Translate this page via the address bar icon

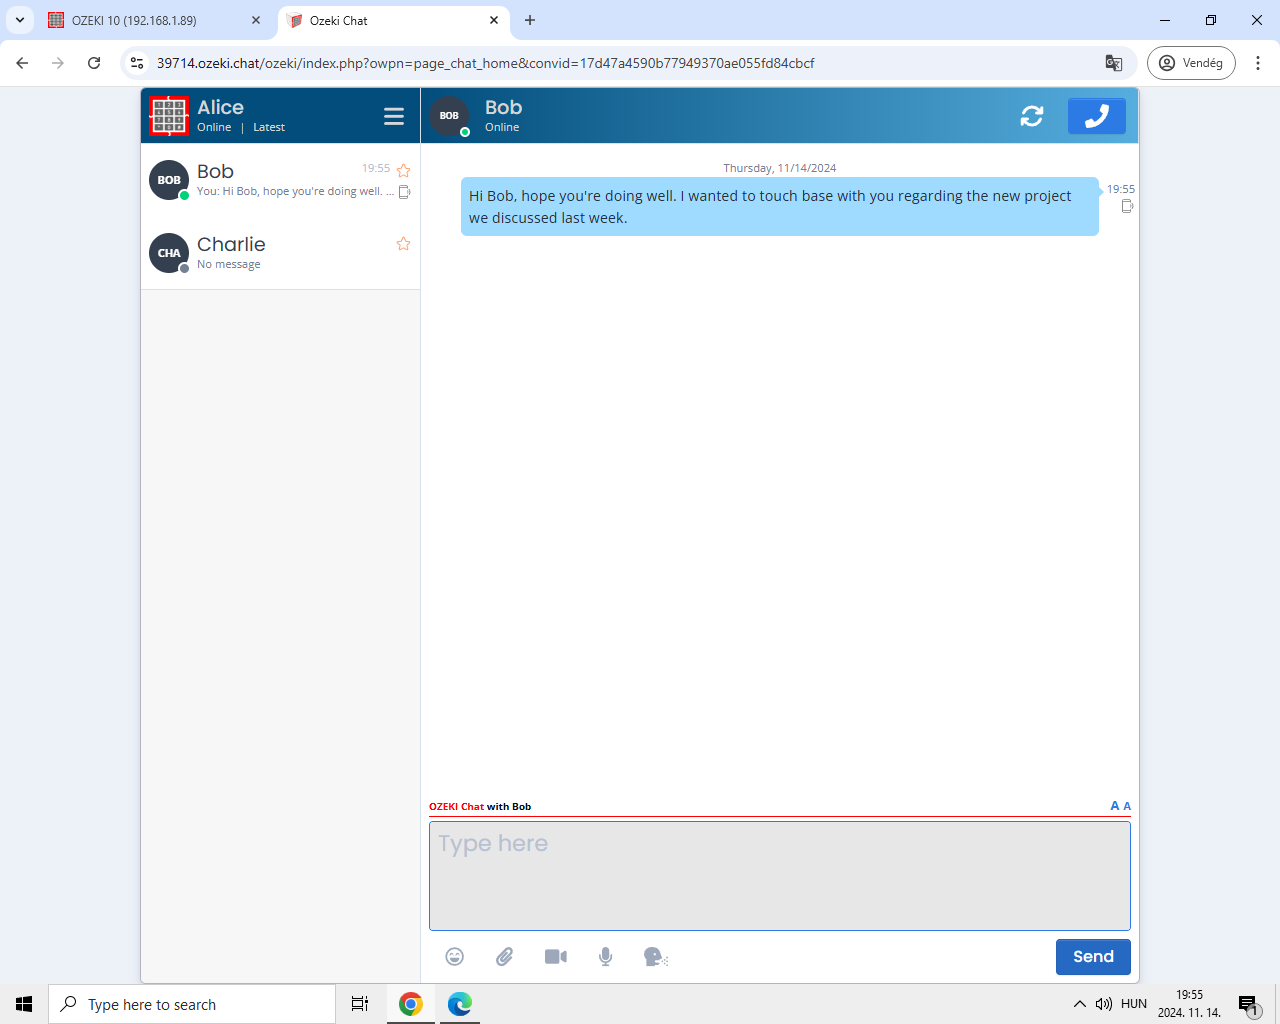tap(1114, 63)
